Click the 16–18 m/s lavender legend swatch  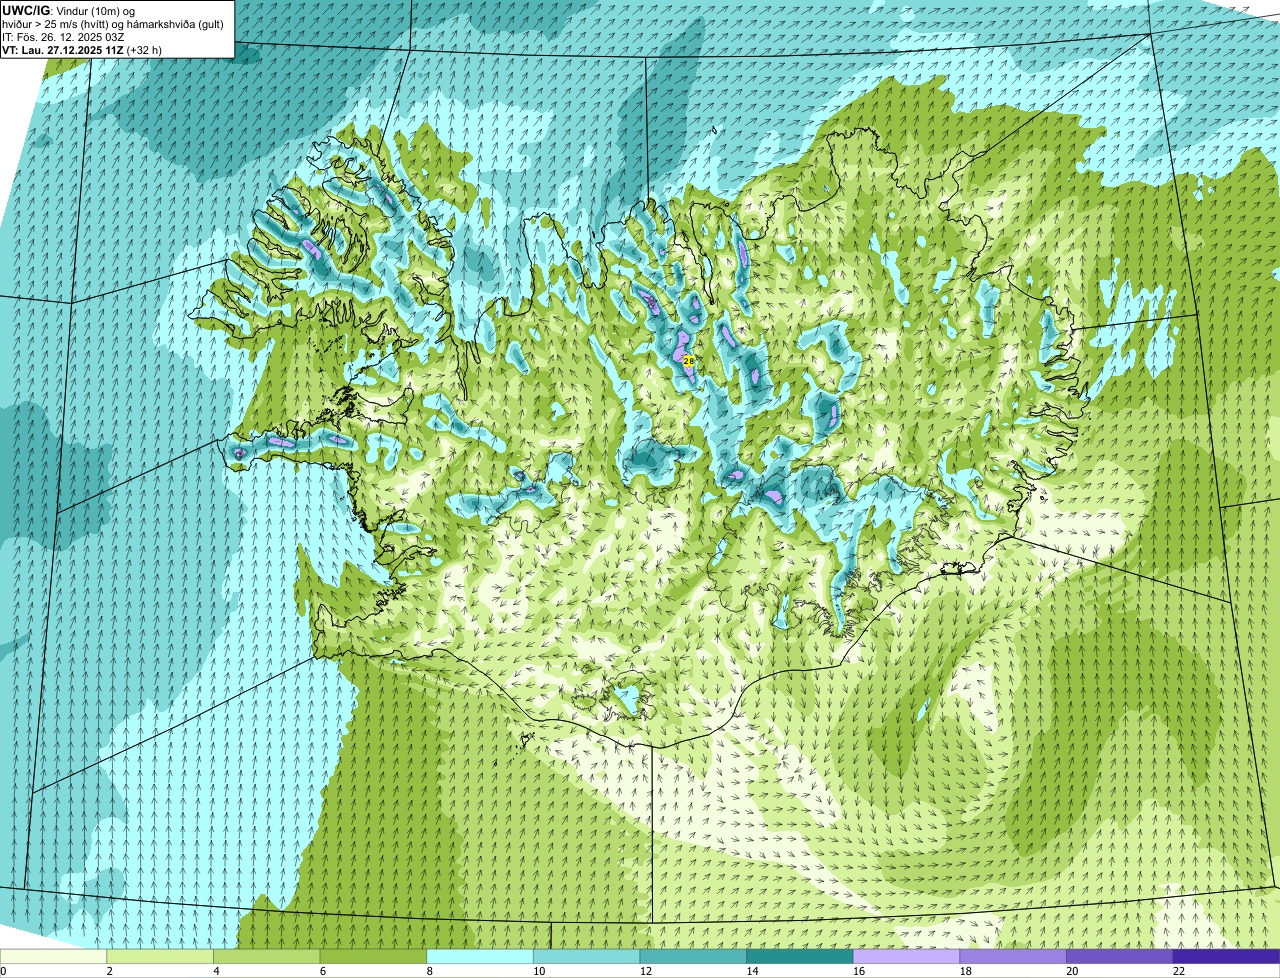[906, 956]
